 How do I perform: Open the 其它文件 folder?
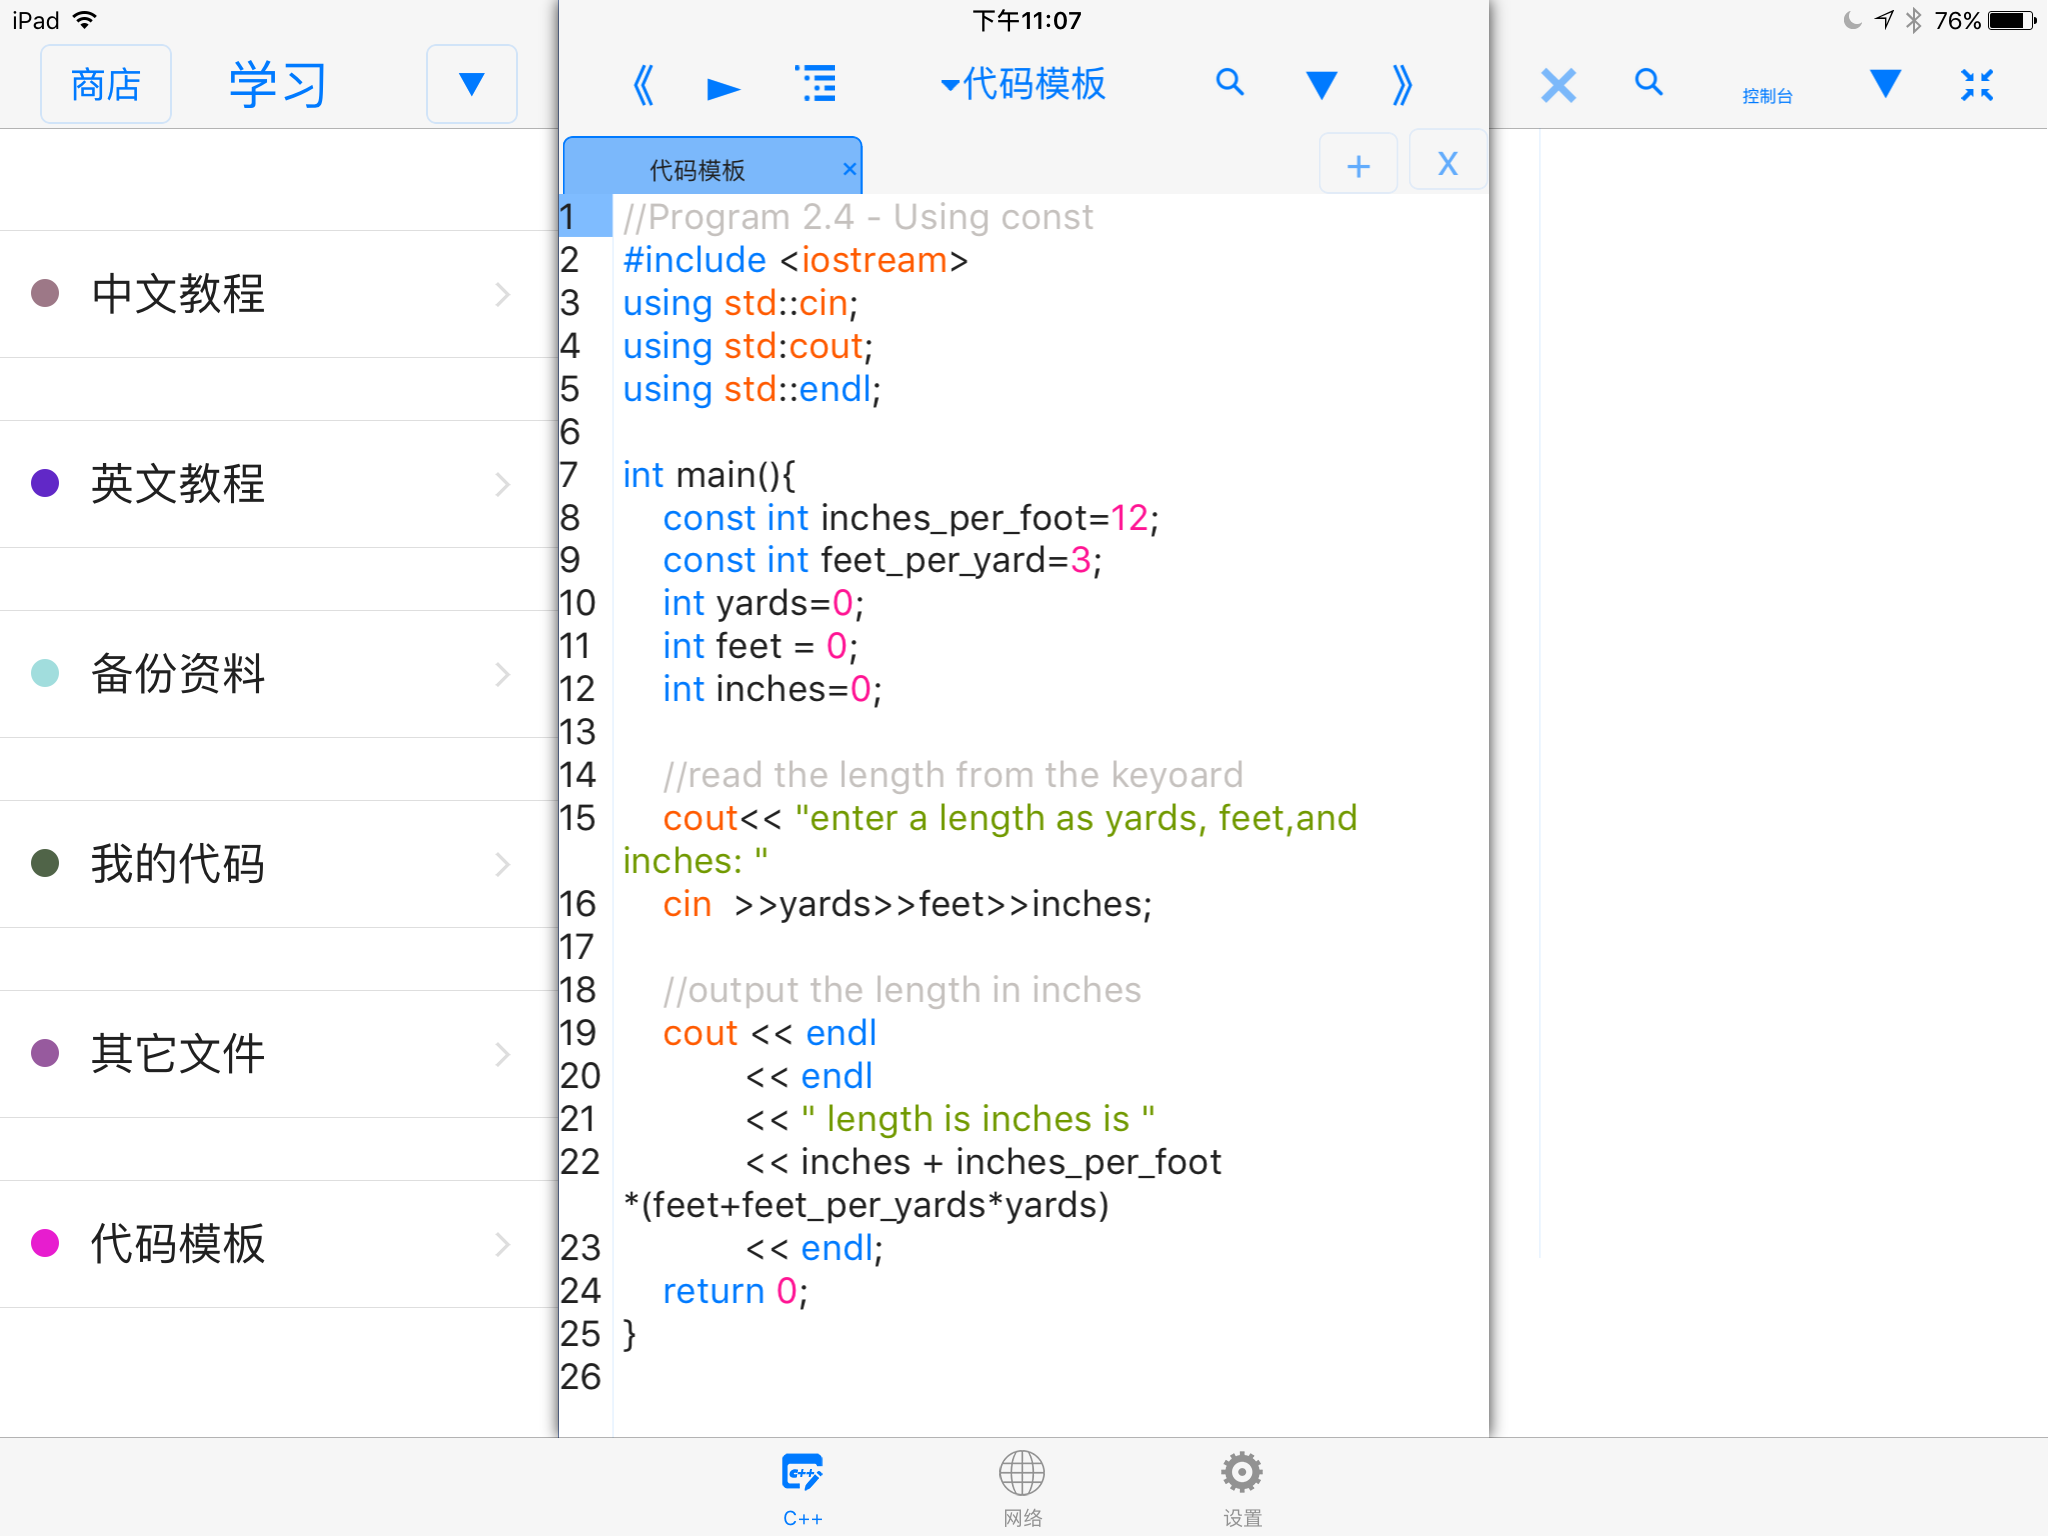(278, 1054)
